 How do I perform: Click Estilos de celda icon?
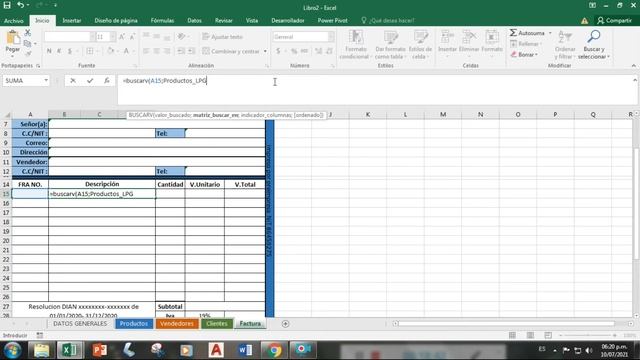tap(420, 38)
